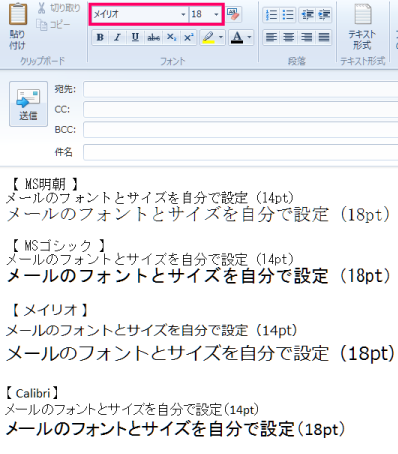Toggle Superscript formatting
The image size is (398, 454).
point(188,37)
